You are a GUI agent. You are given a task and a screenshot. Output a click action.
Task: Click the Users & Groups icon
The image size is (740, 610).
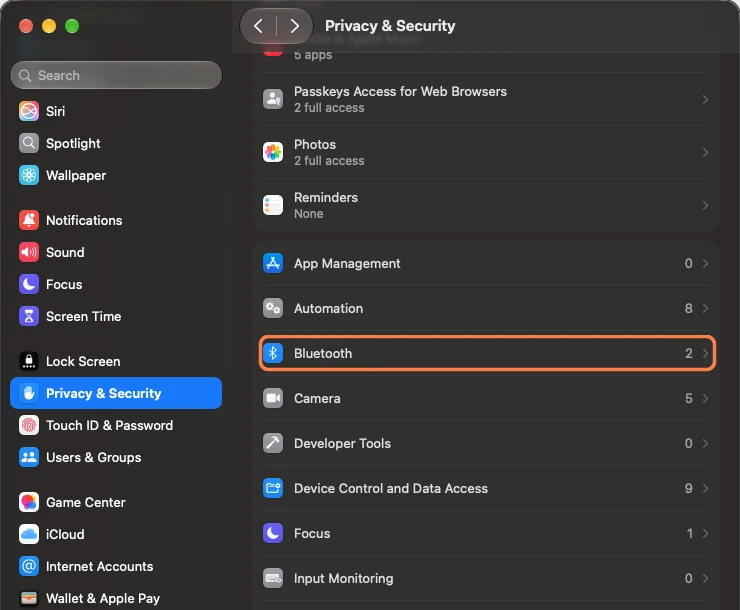pos(29,458)
